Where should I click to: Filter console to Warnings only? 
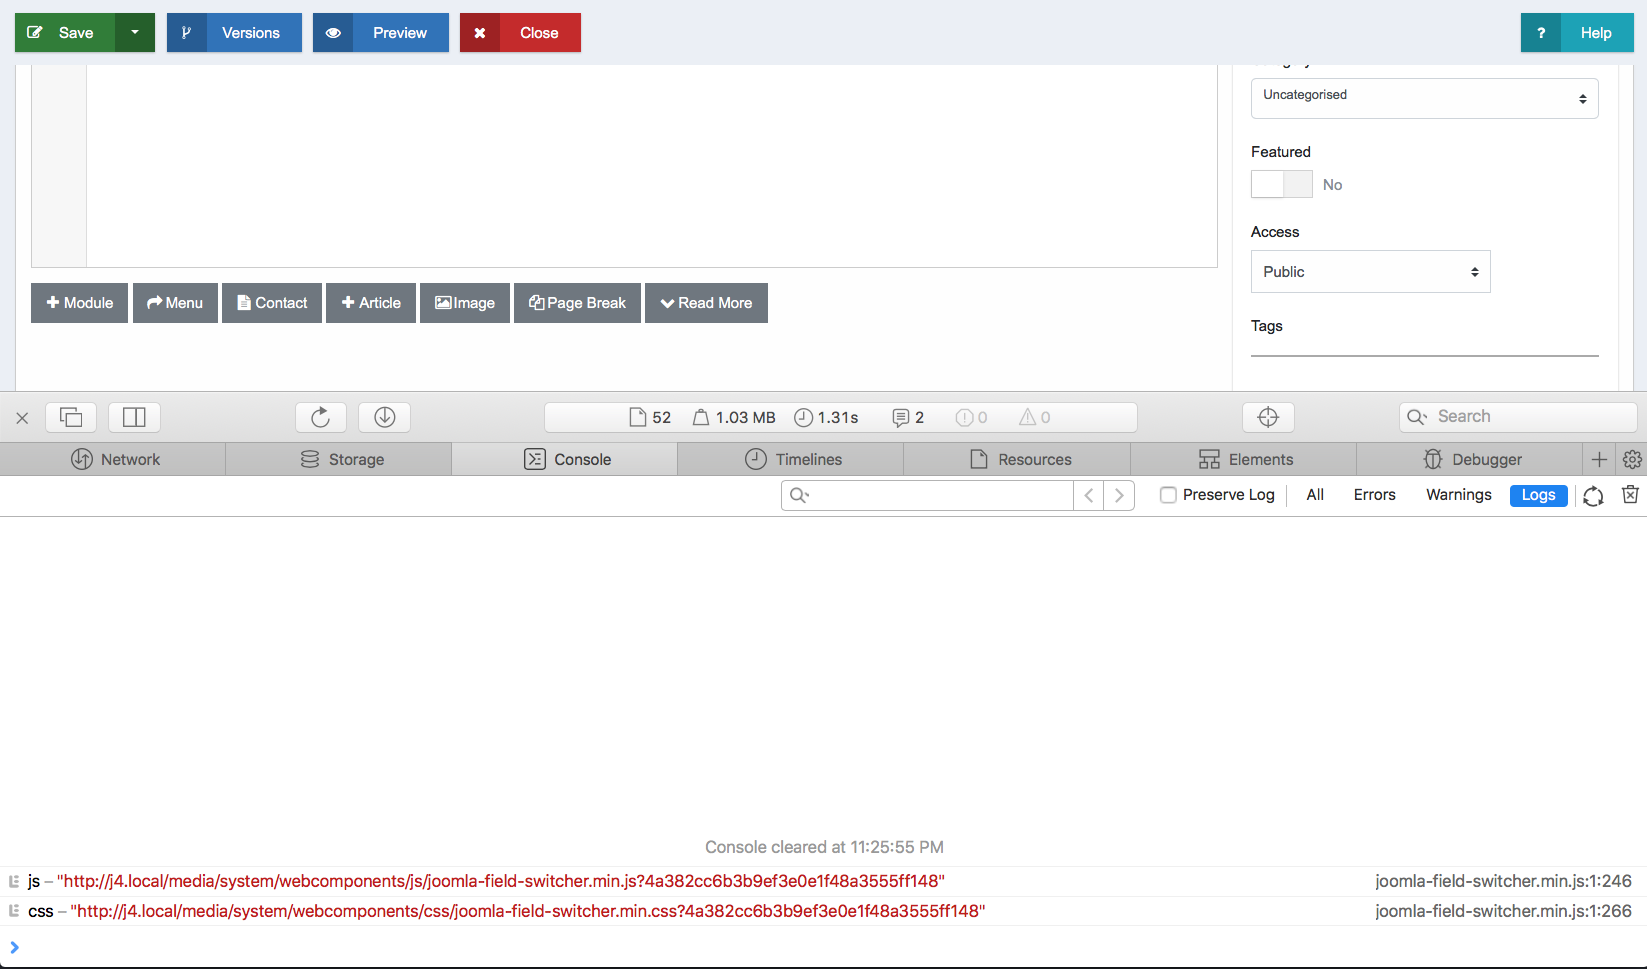1458,495
